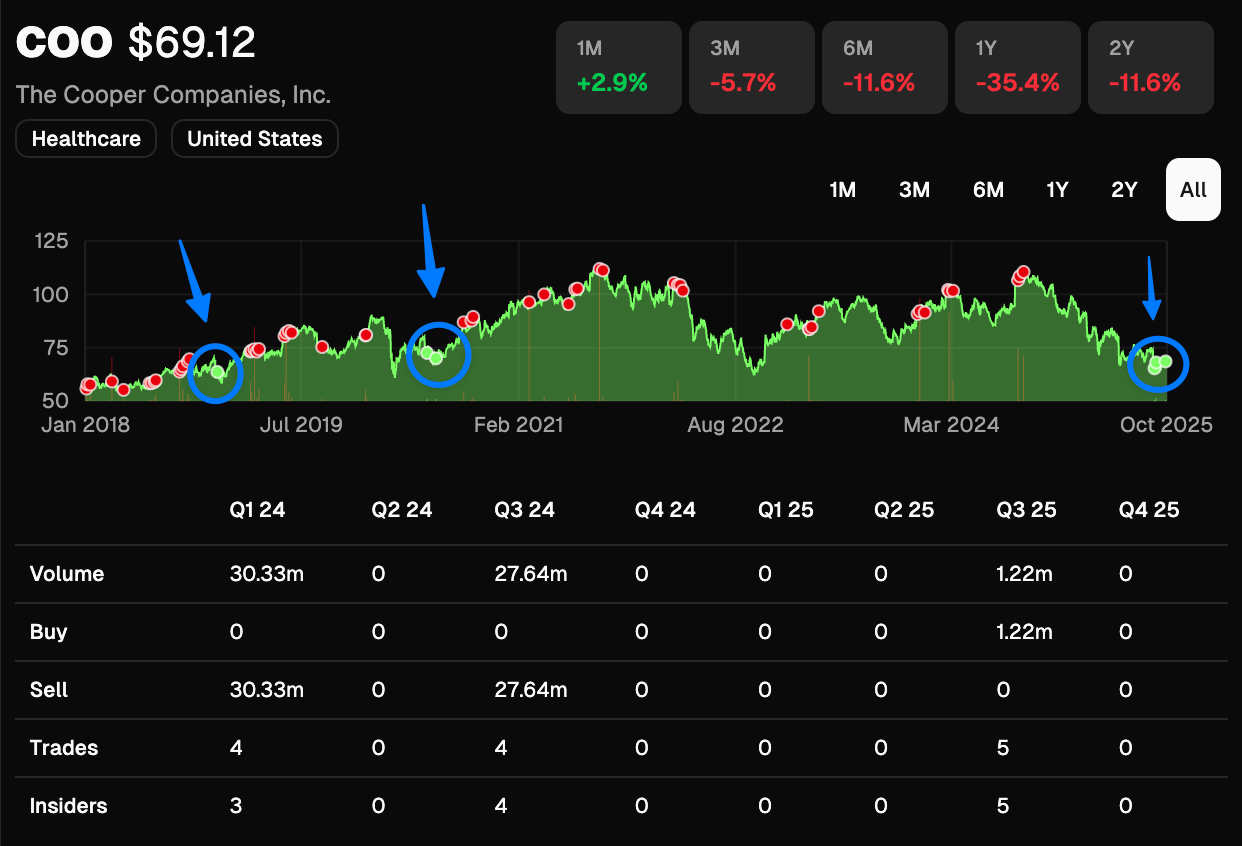This screenshot has width=1242, height=846.
Task: Select the 6M chart range button
Action: [x=988, y=190]
